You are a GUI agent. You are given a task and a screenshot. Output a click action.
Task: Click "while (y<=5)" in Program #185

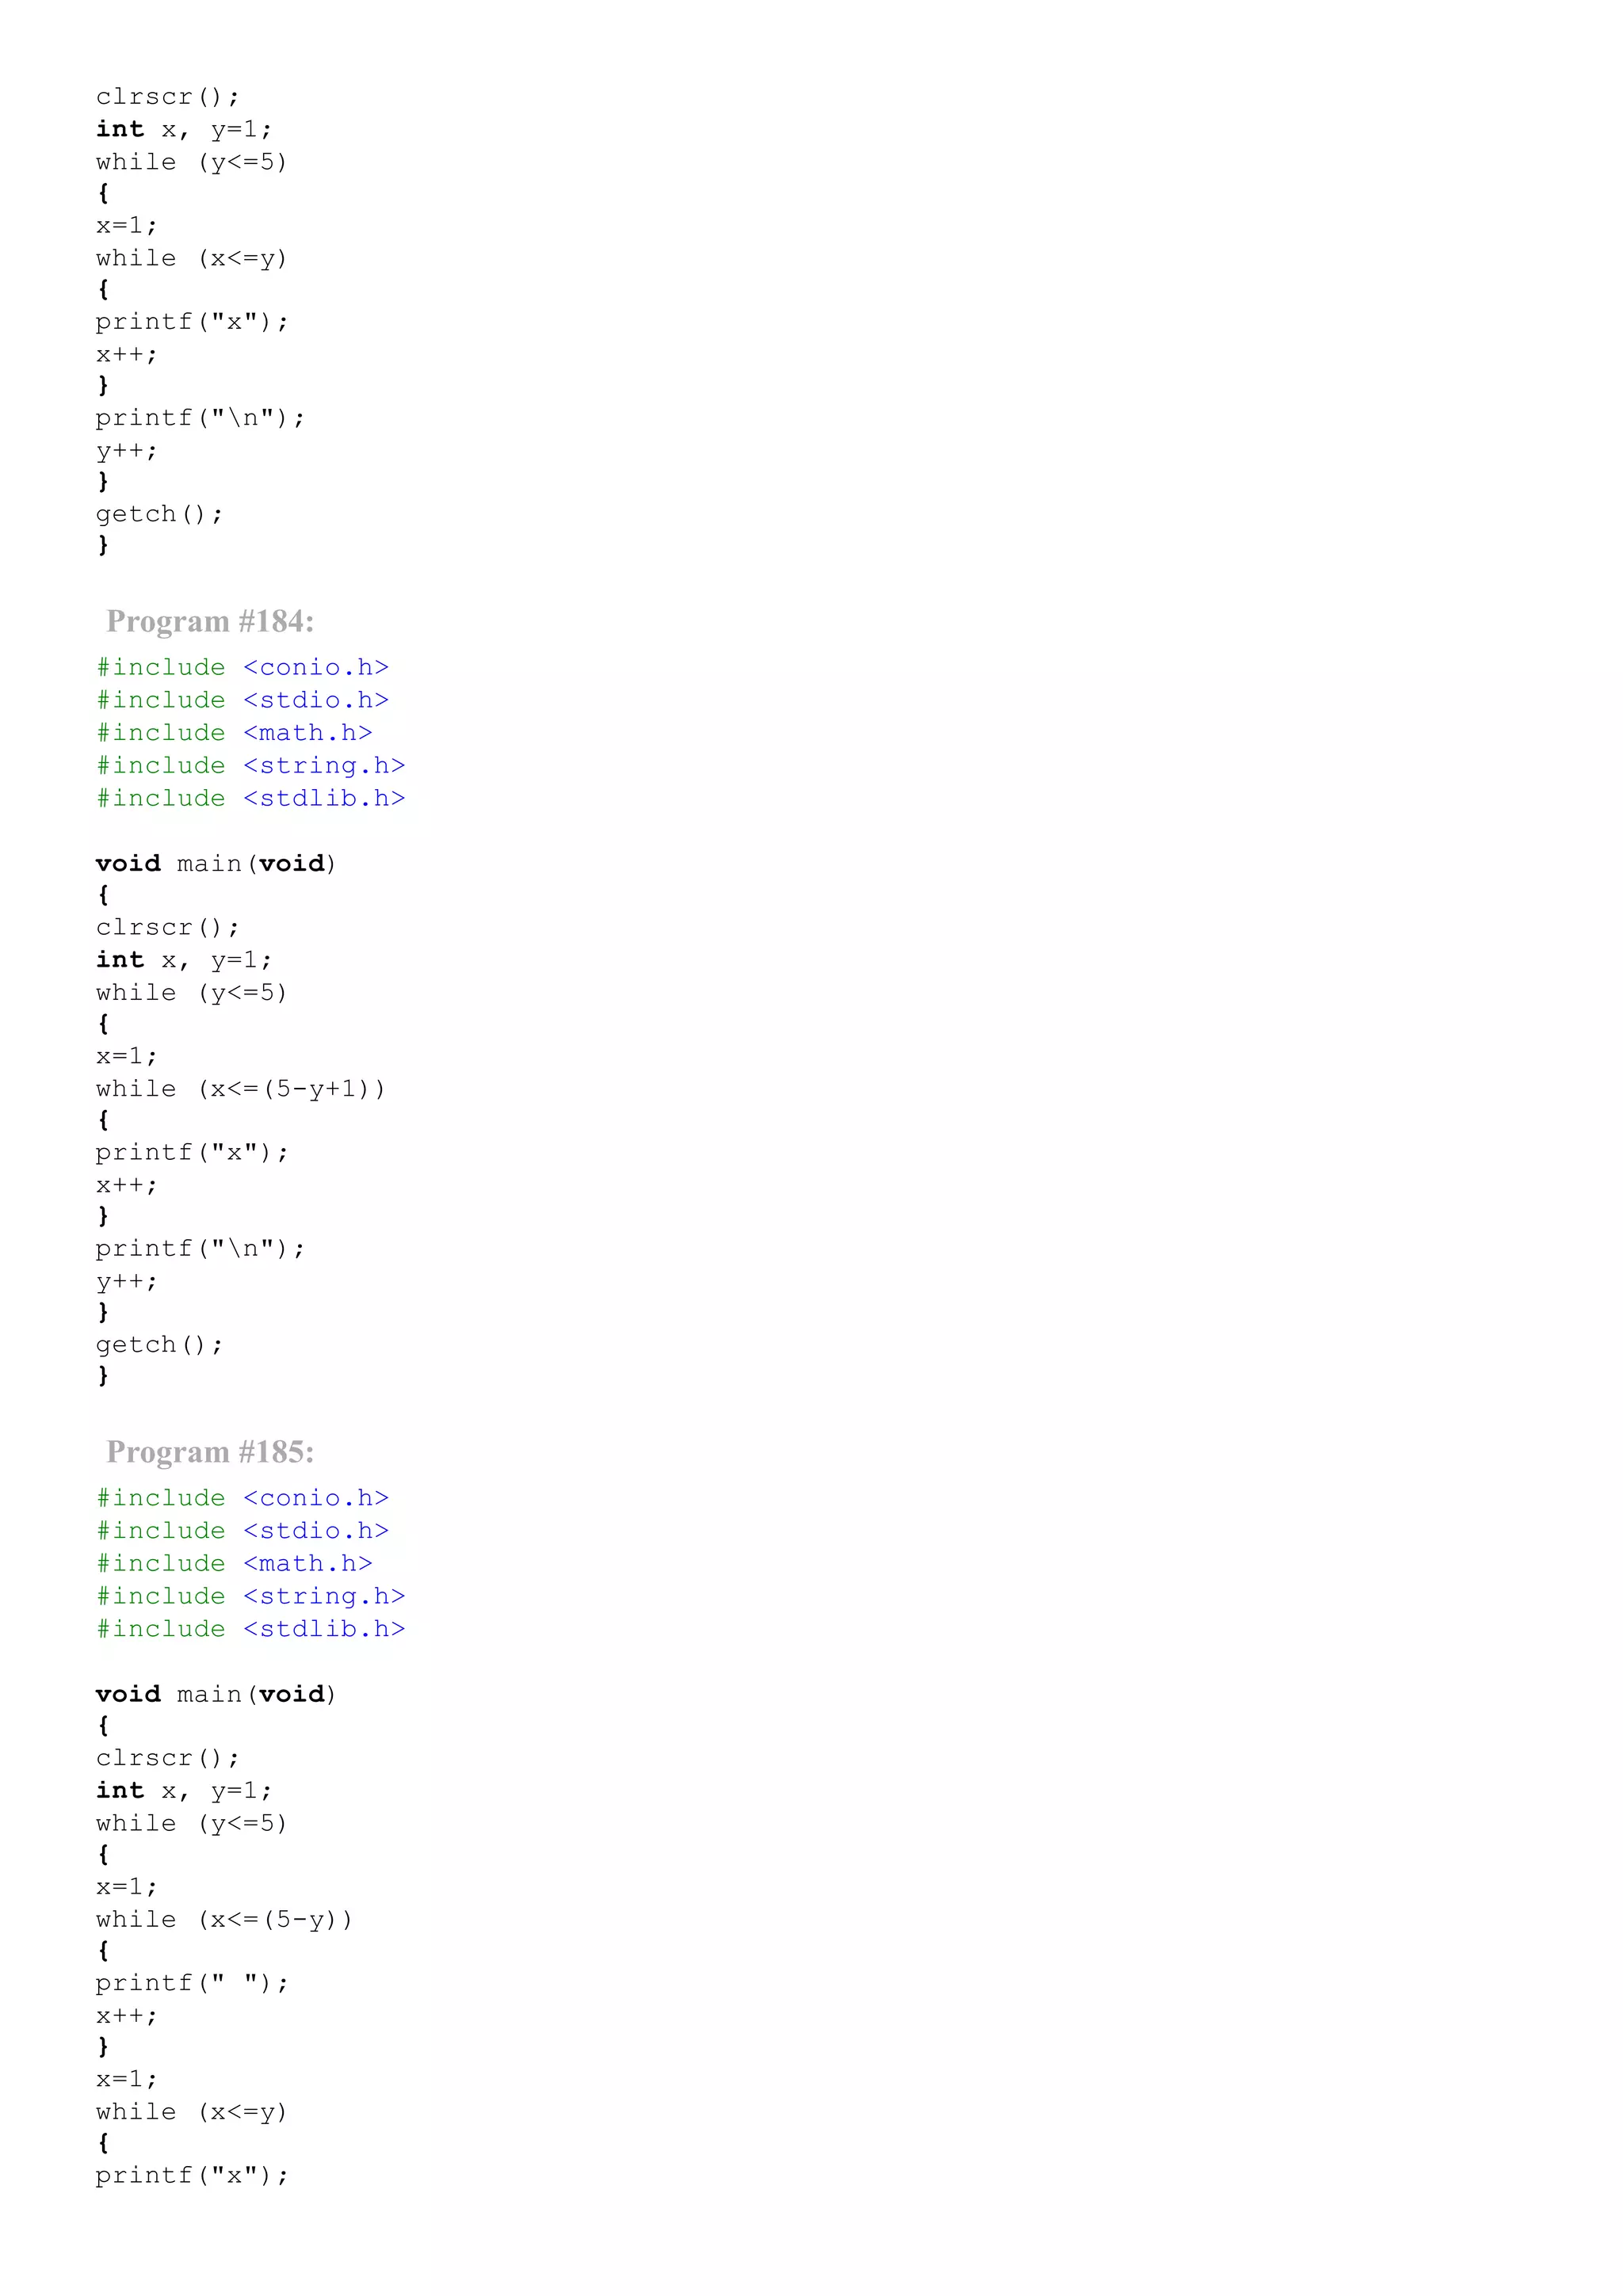pos(192,1824)
